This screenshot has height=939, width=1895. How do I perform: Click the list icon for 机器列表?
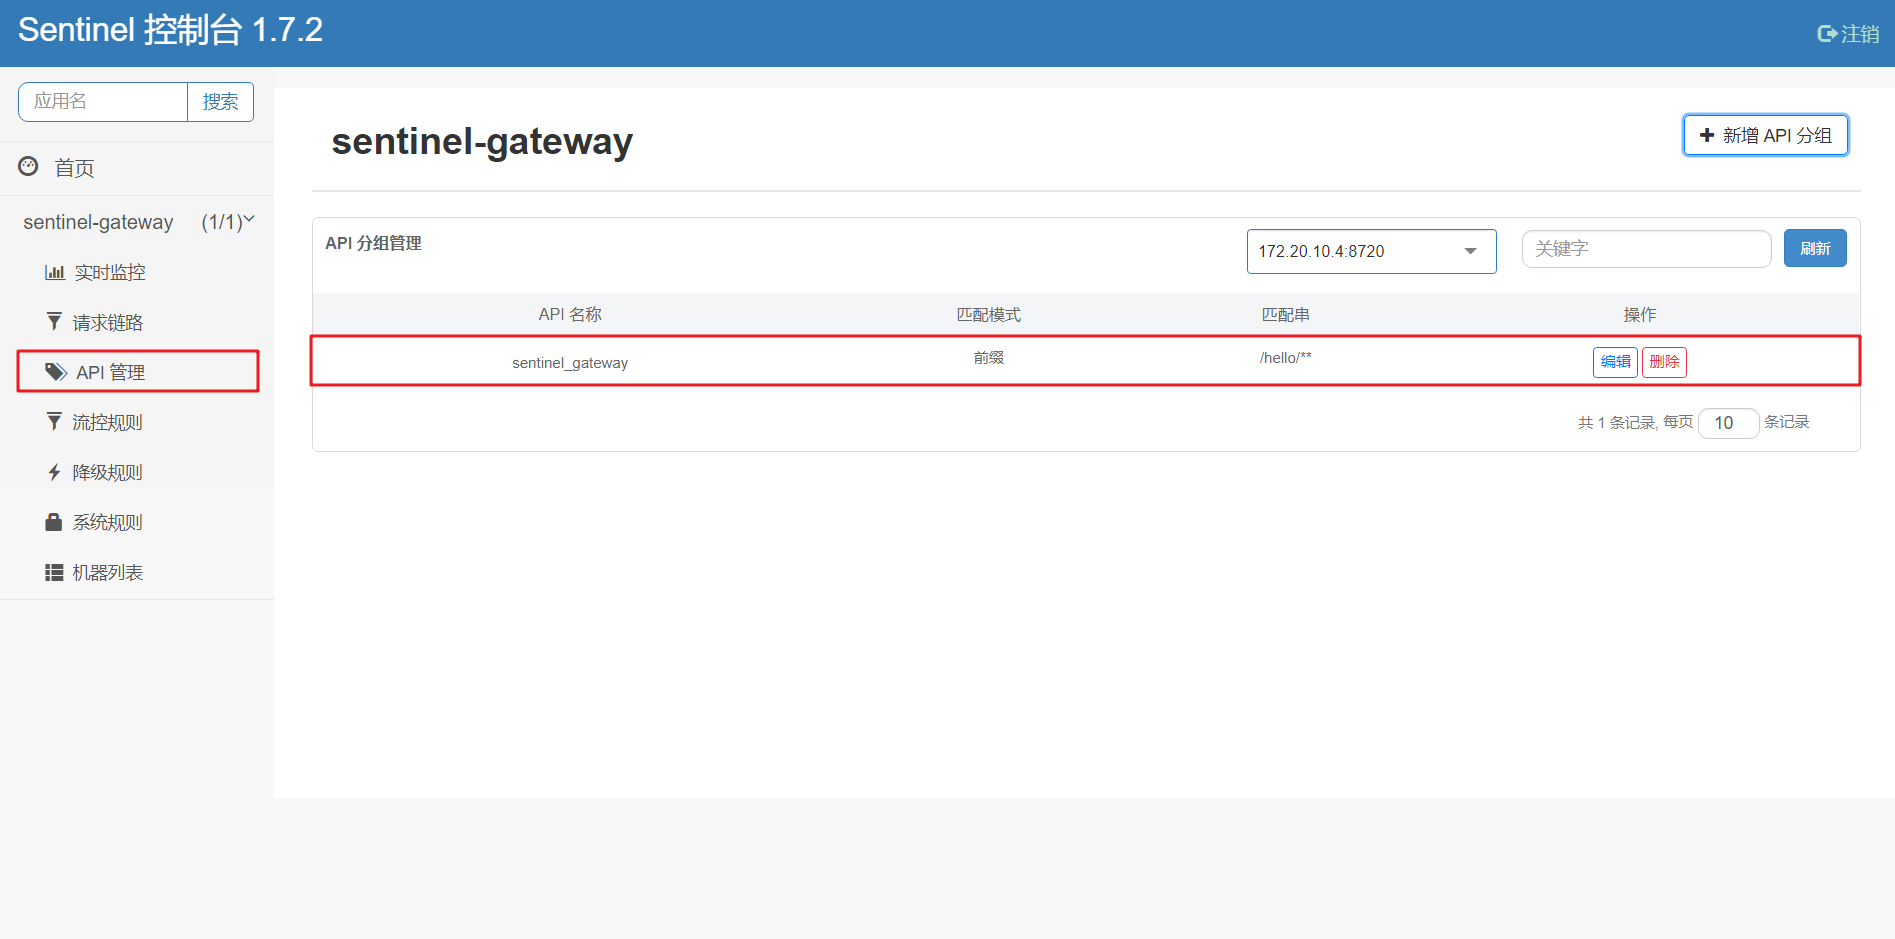coord(54,572)
